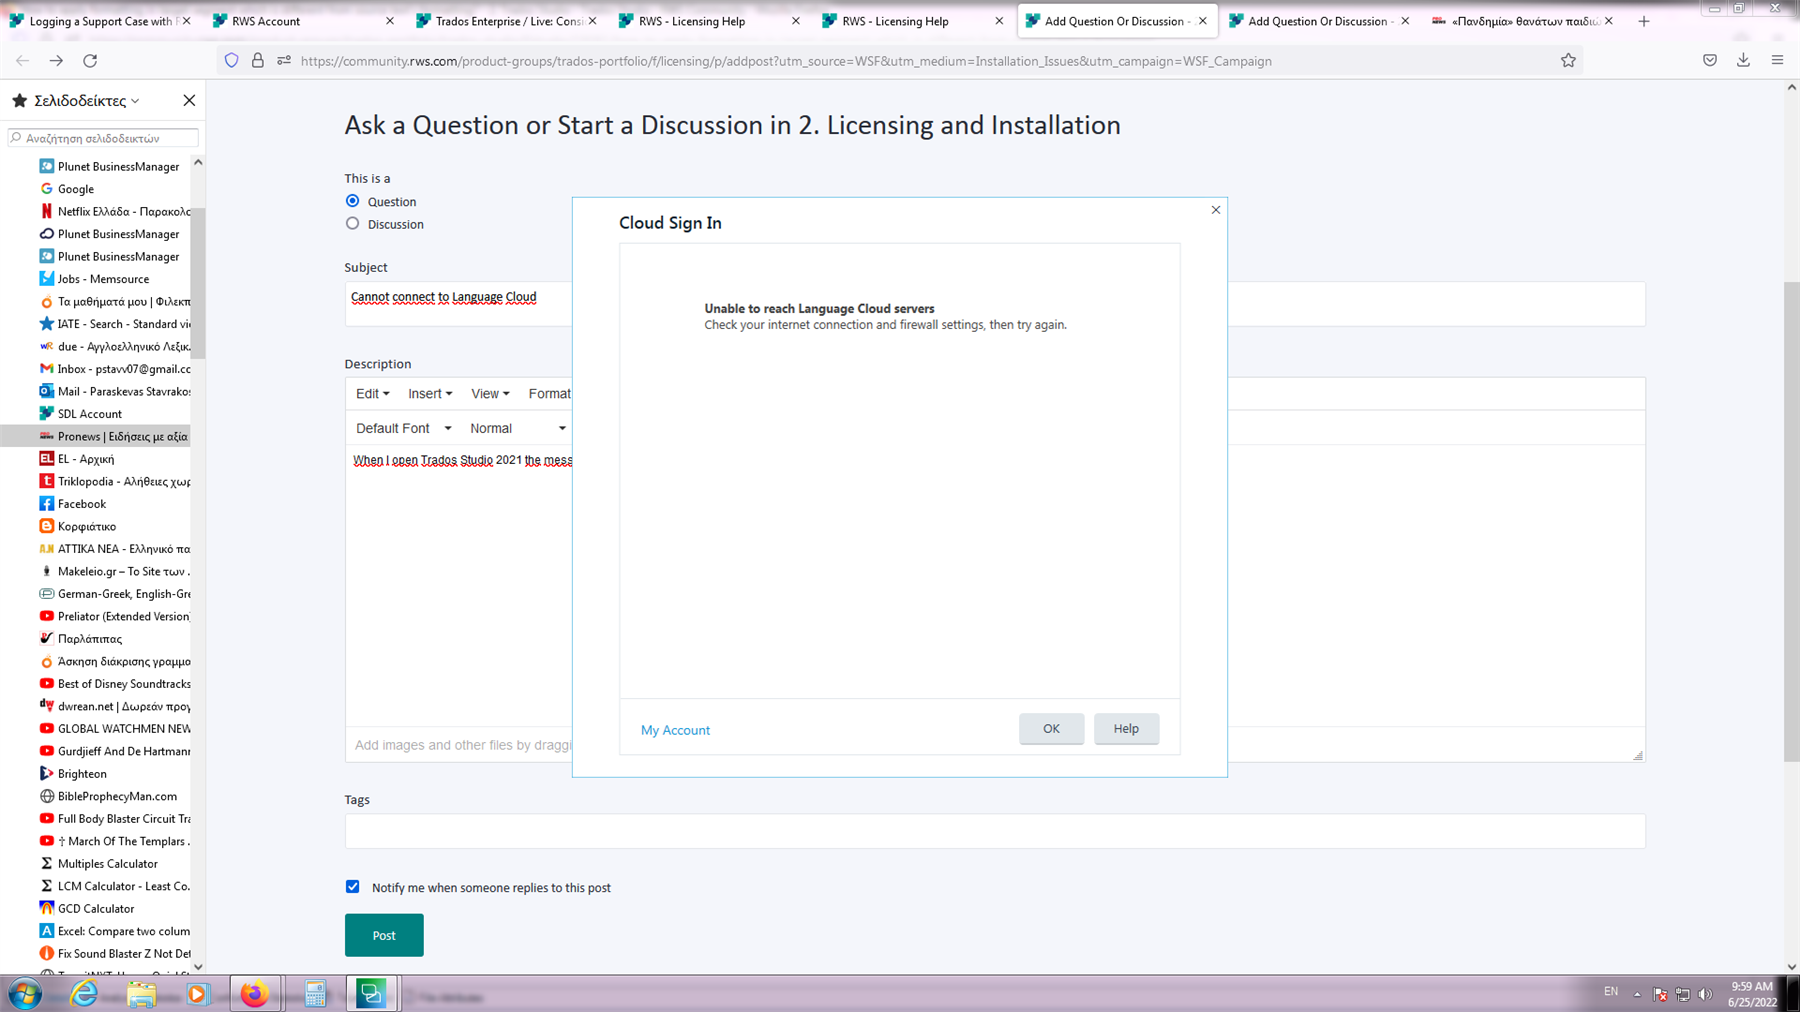Click the page reload icon
Viewport: 1800px width, 1012px height.
pyautogui.click(x=90, y=60)
